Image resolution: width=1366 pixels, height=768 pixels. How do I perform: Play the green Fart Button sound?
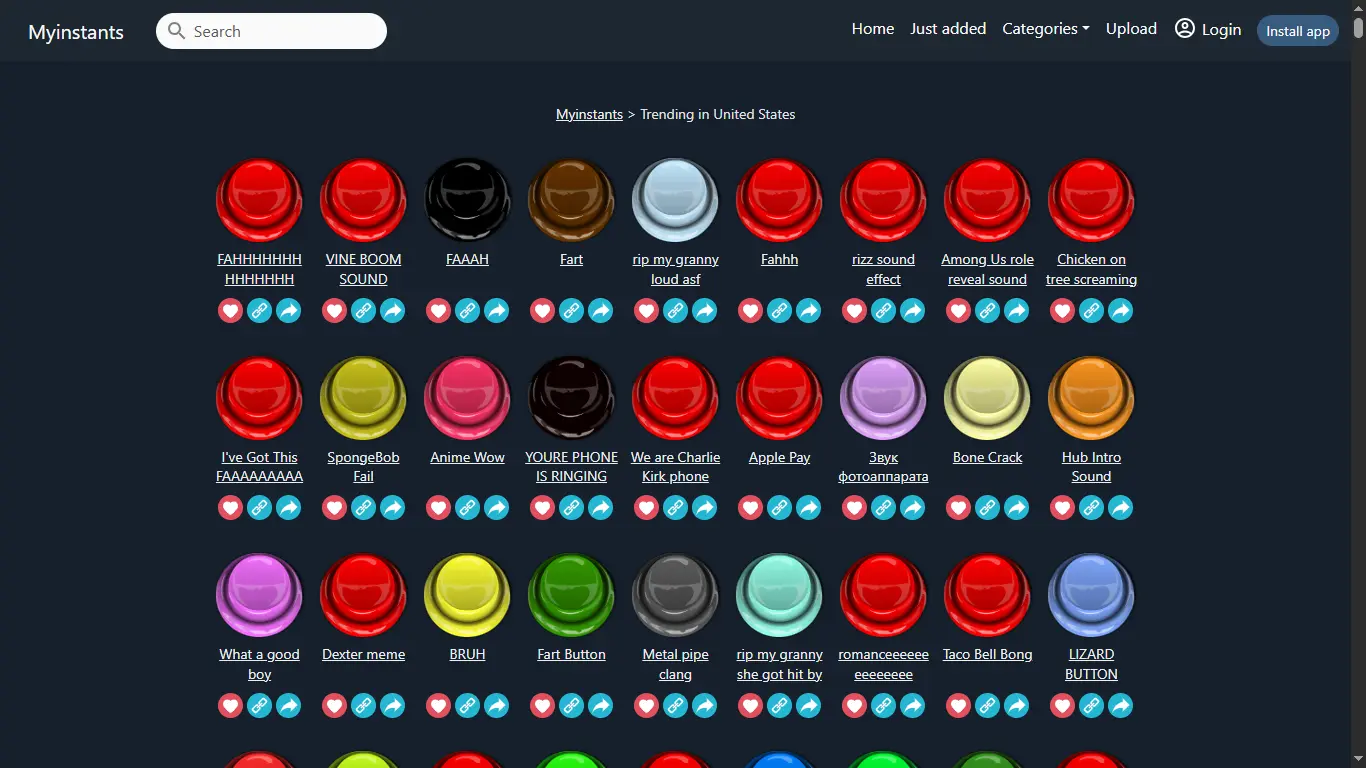571,595
